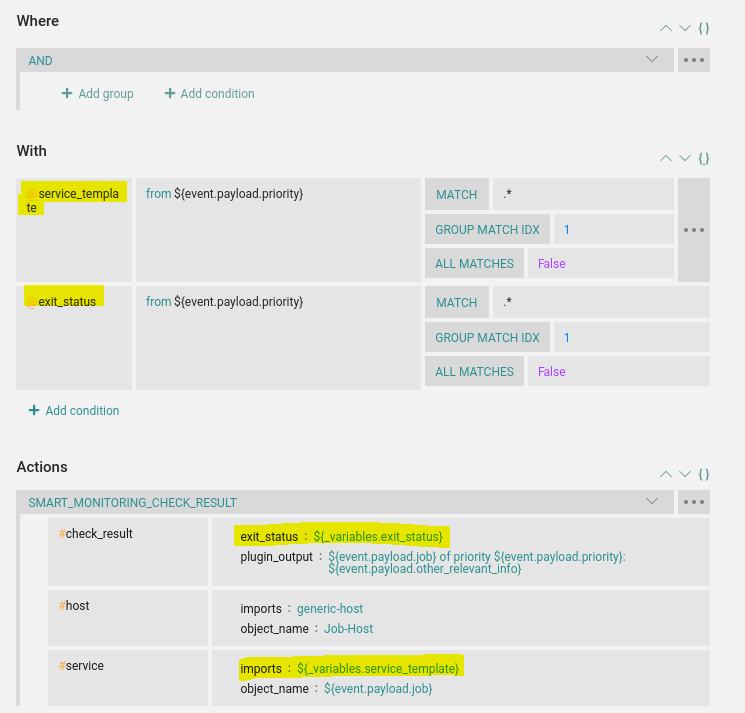Toggle ALL MATCHES False value for exit_status

552,372
